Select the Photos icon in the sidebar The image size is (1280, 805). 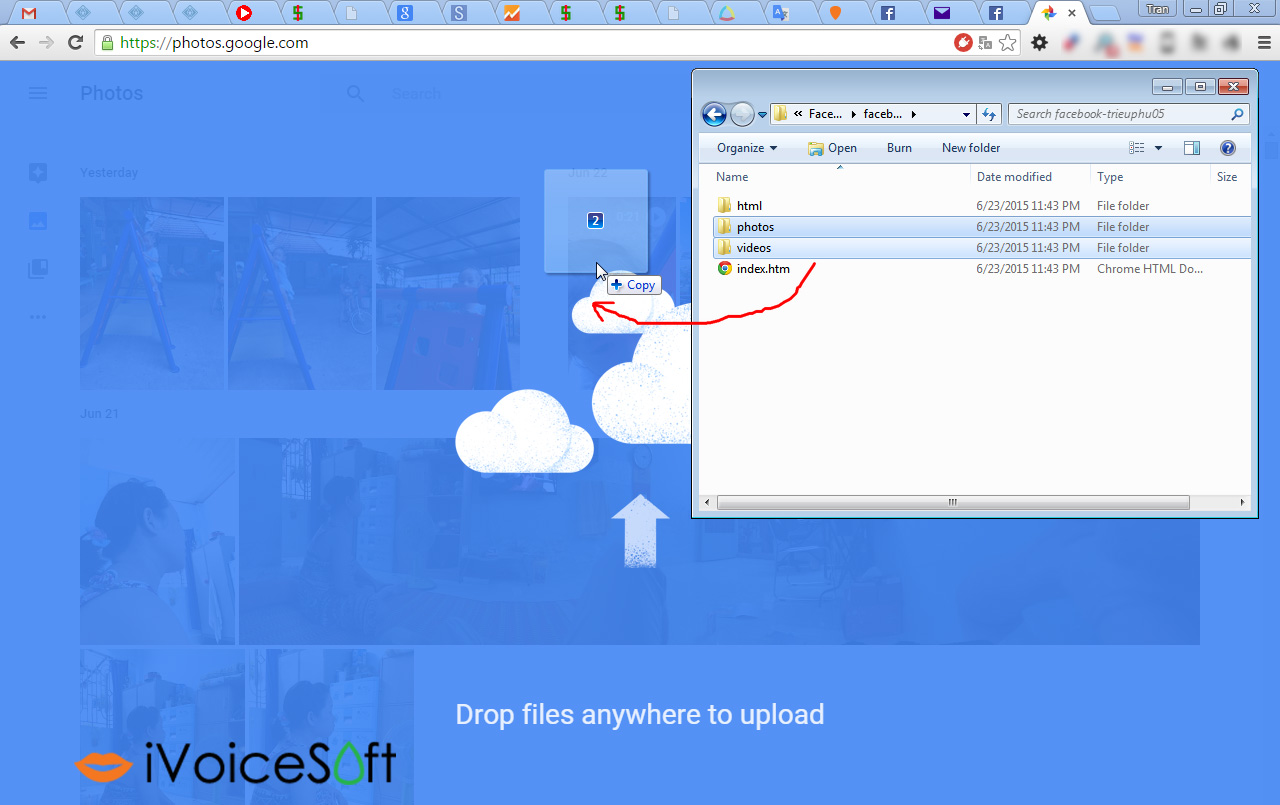38,221
